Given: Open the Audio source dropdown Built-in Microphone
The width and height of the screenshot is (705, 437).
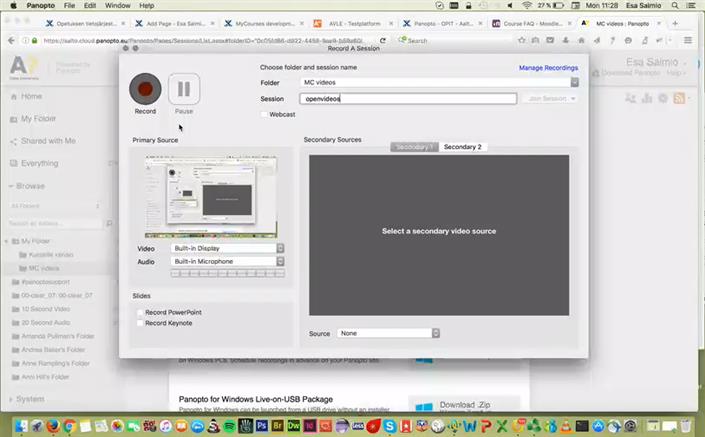Looking at the screenshot, I should 228,261.
